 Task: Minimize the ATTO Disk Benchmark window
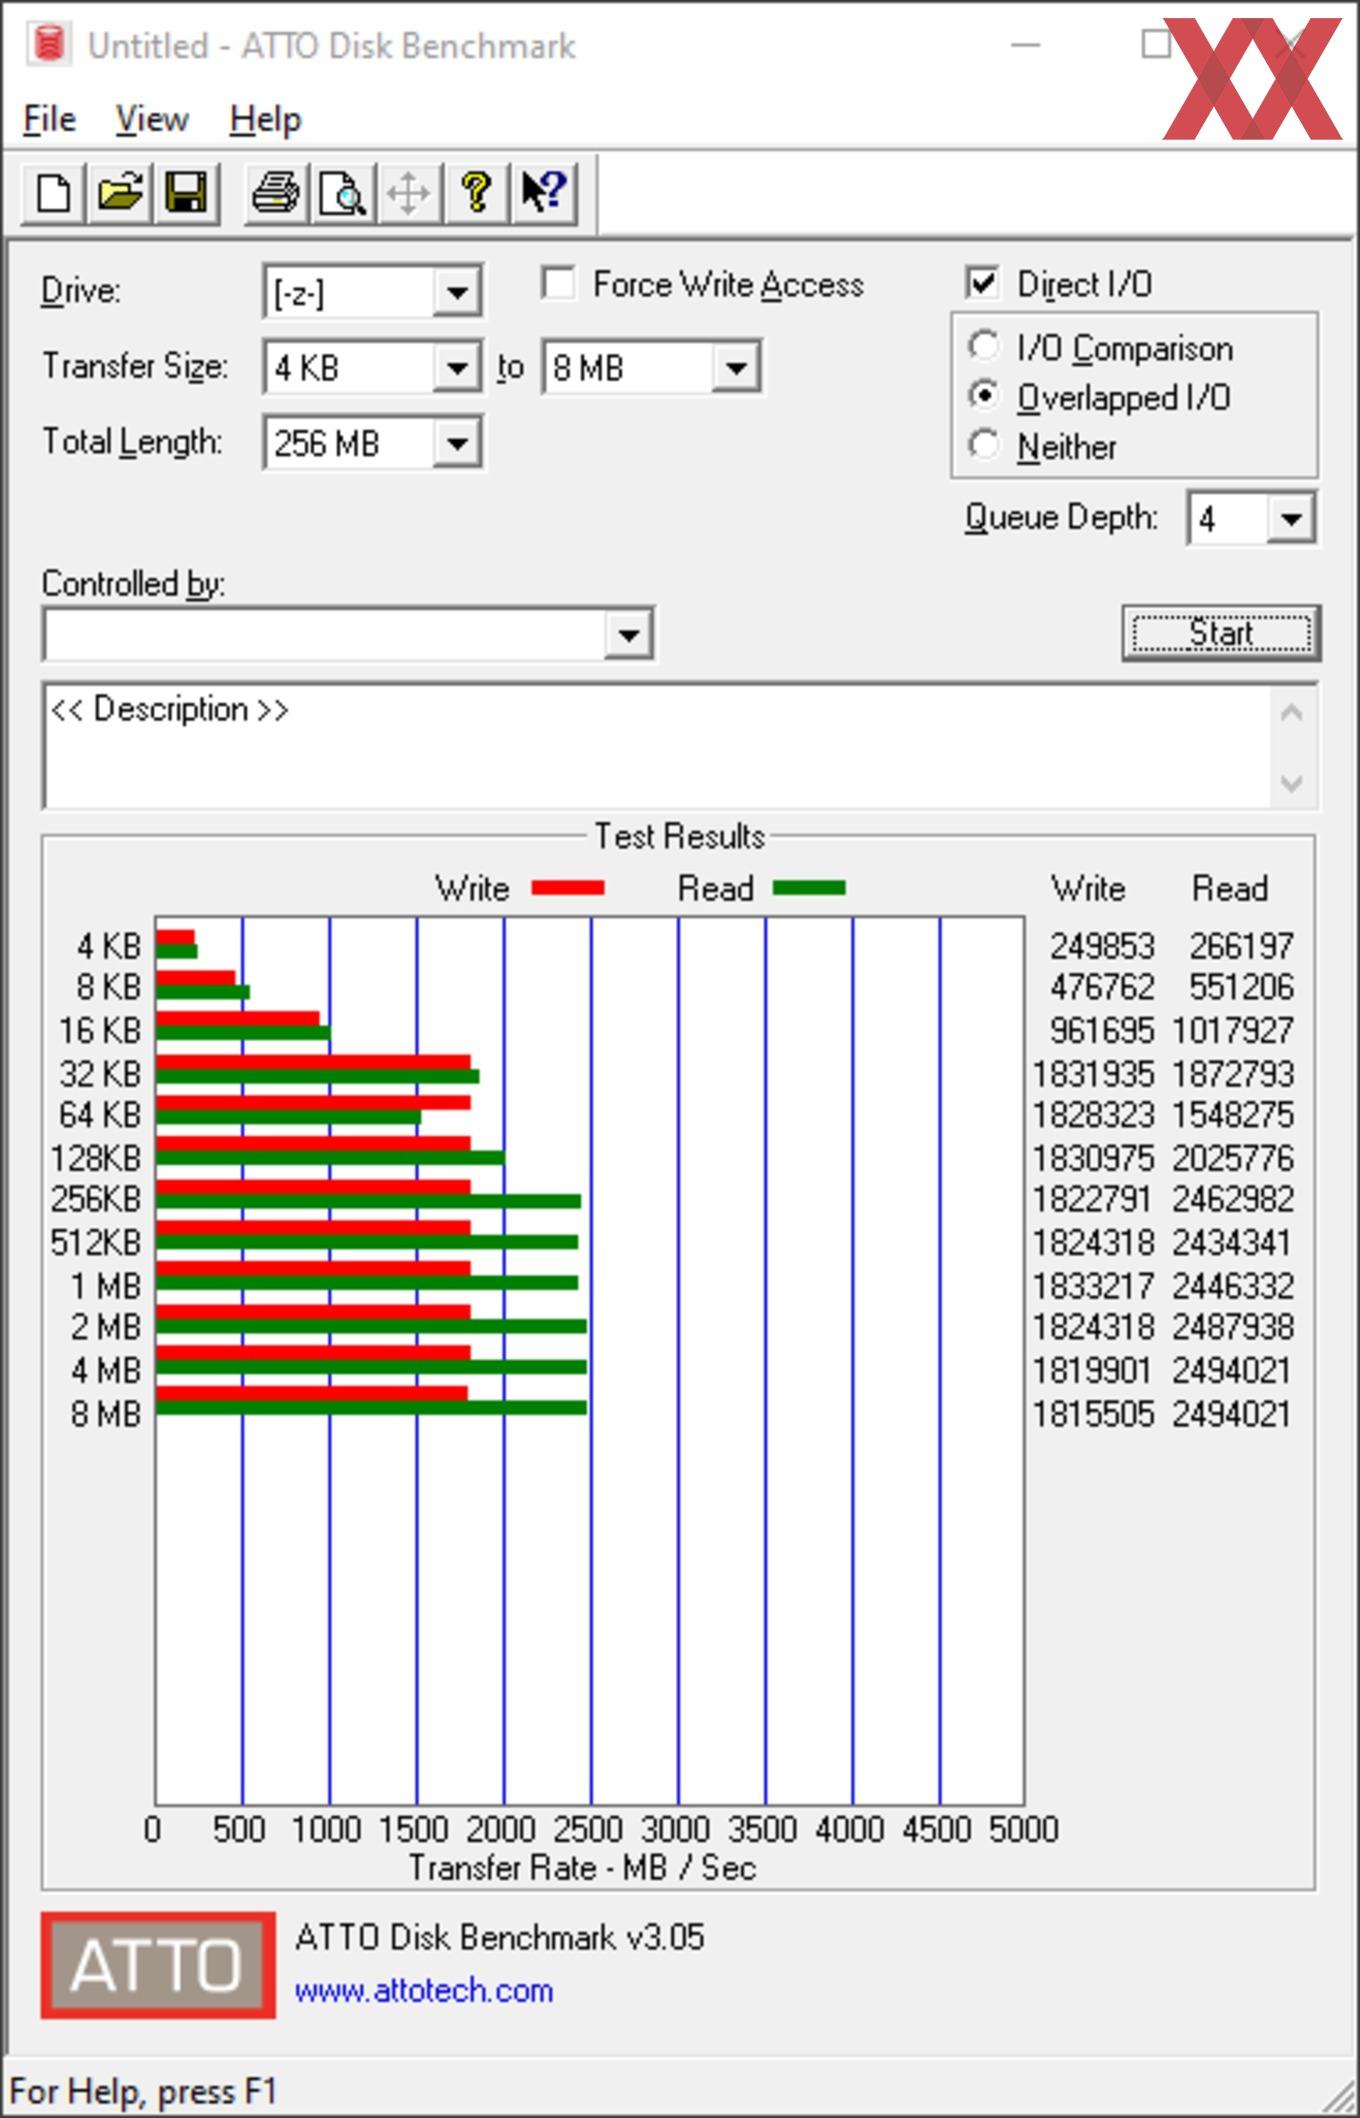(1026, 45)
